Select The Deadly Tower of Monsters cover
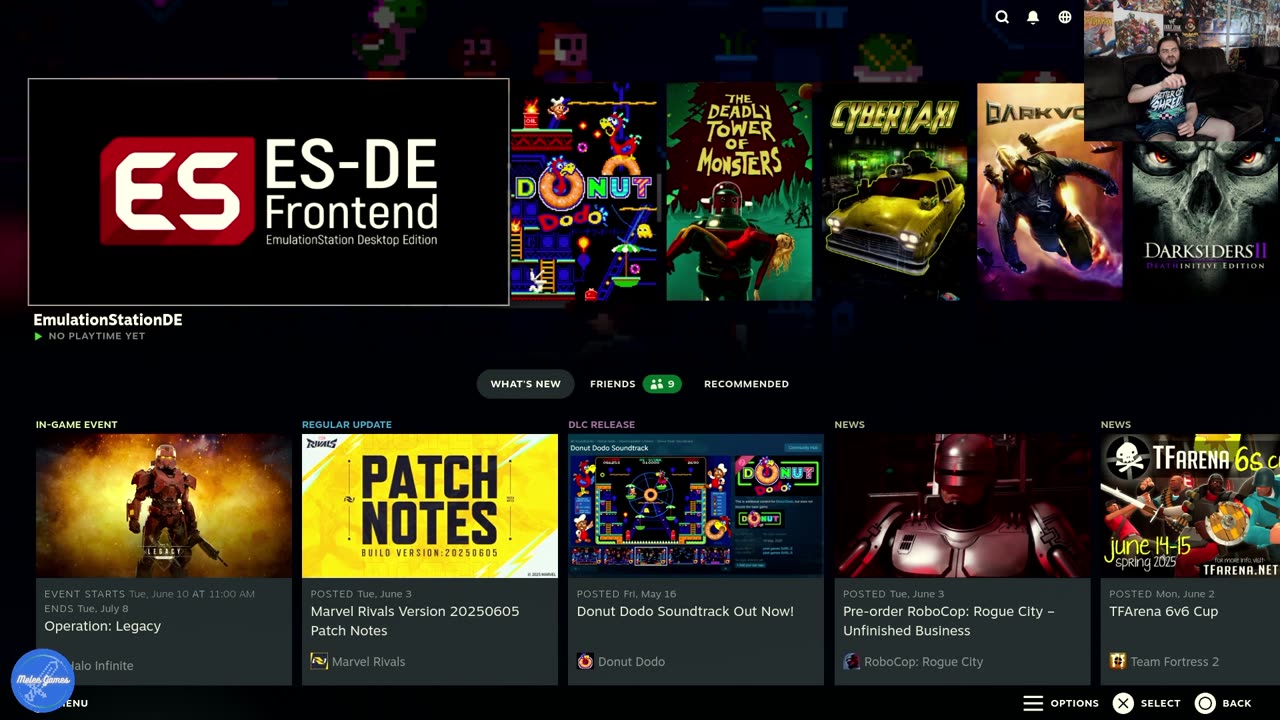This screenshot has width=1280, height=720. click(x=739, y=191)
